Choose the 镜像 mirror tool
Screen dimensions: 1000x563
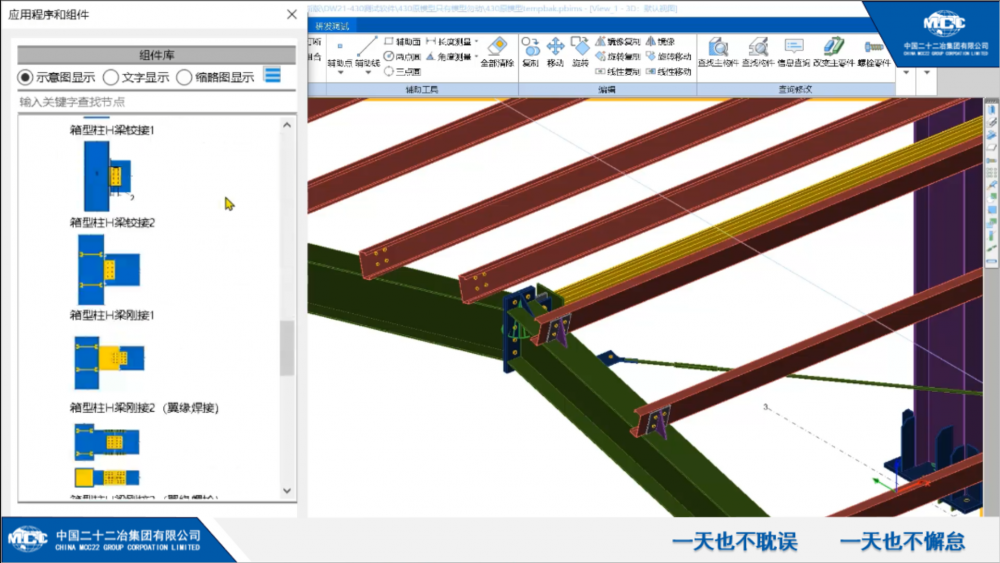[660, 41]
